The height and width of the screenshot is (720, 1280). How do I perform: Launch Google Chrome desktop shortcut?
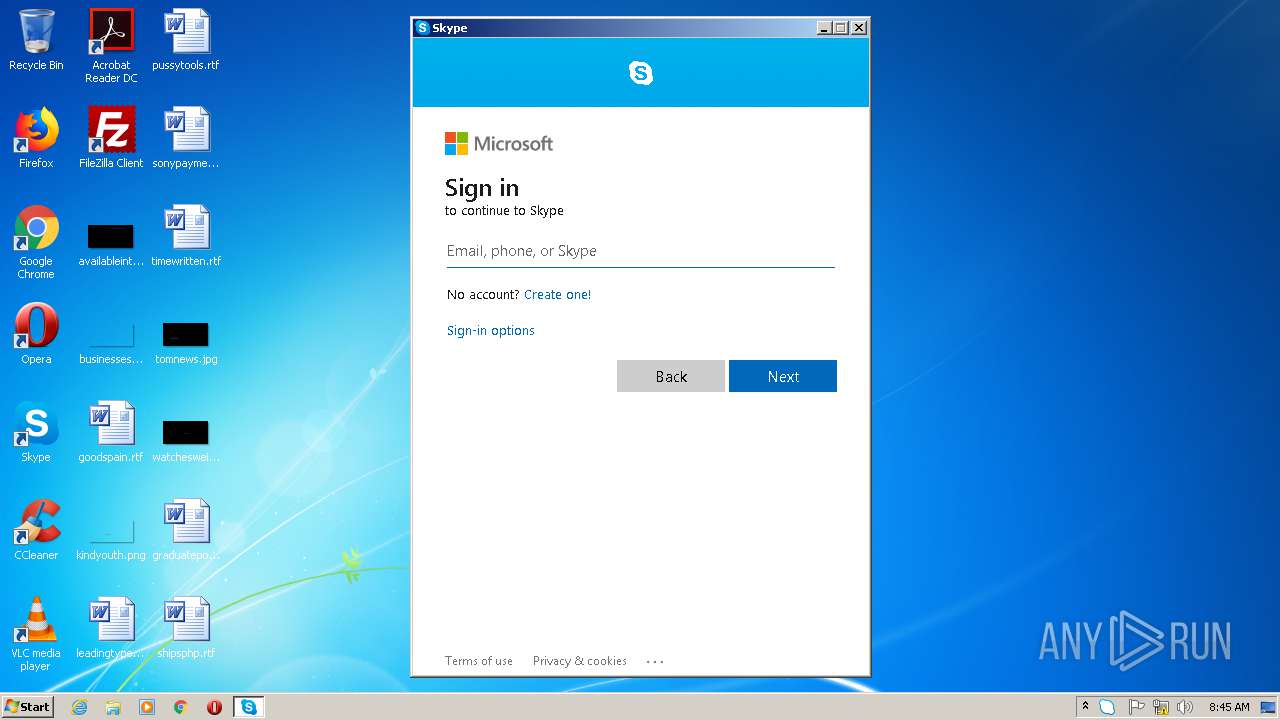coord(36,242)
